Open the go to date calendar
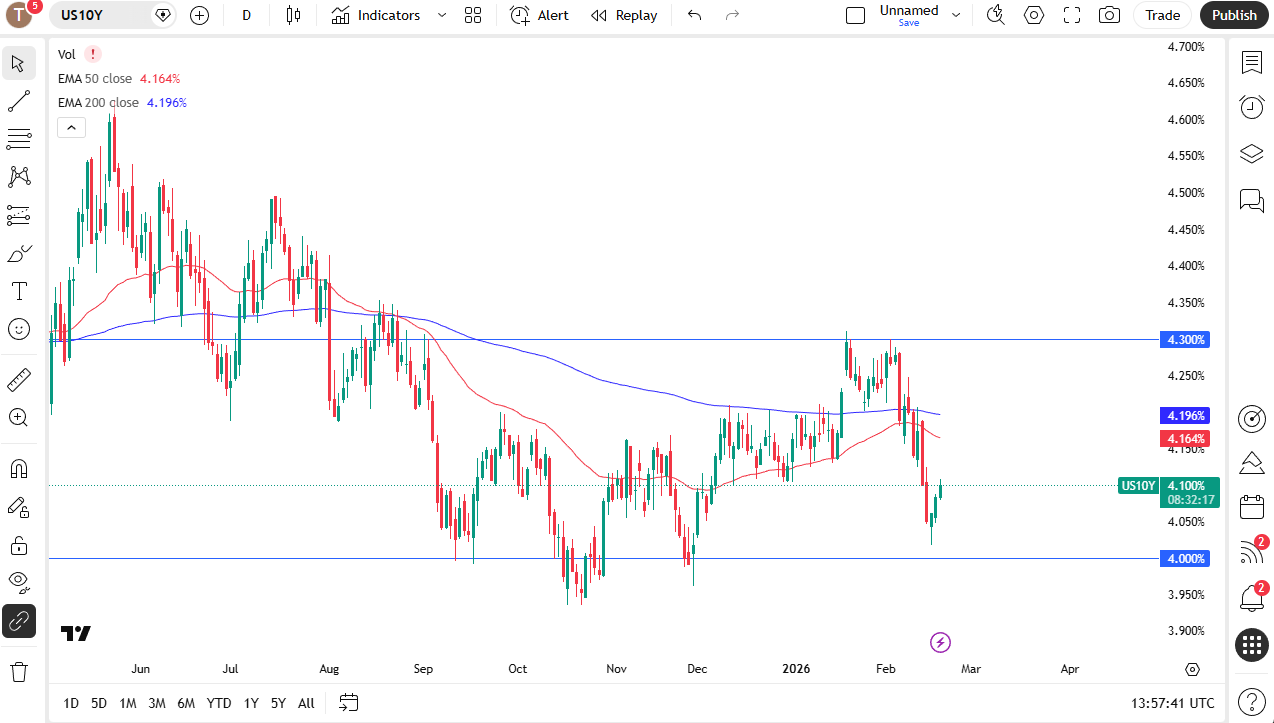The image size is (1274, 723). coord(348,703)
